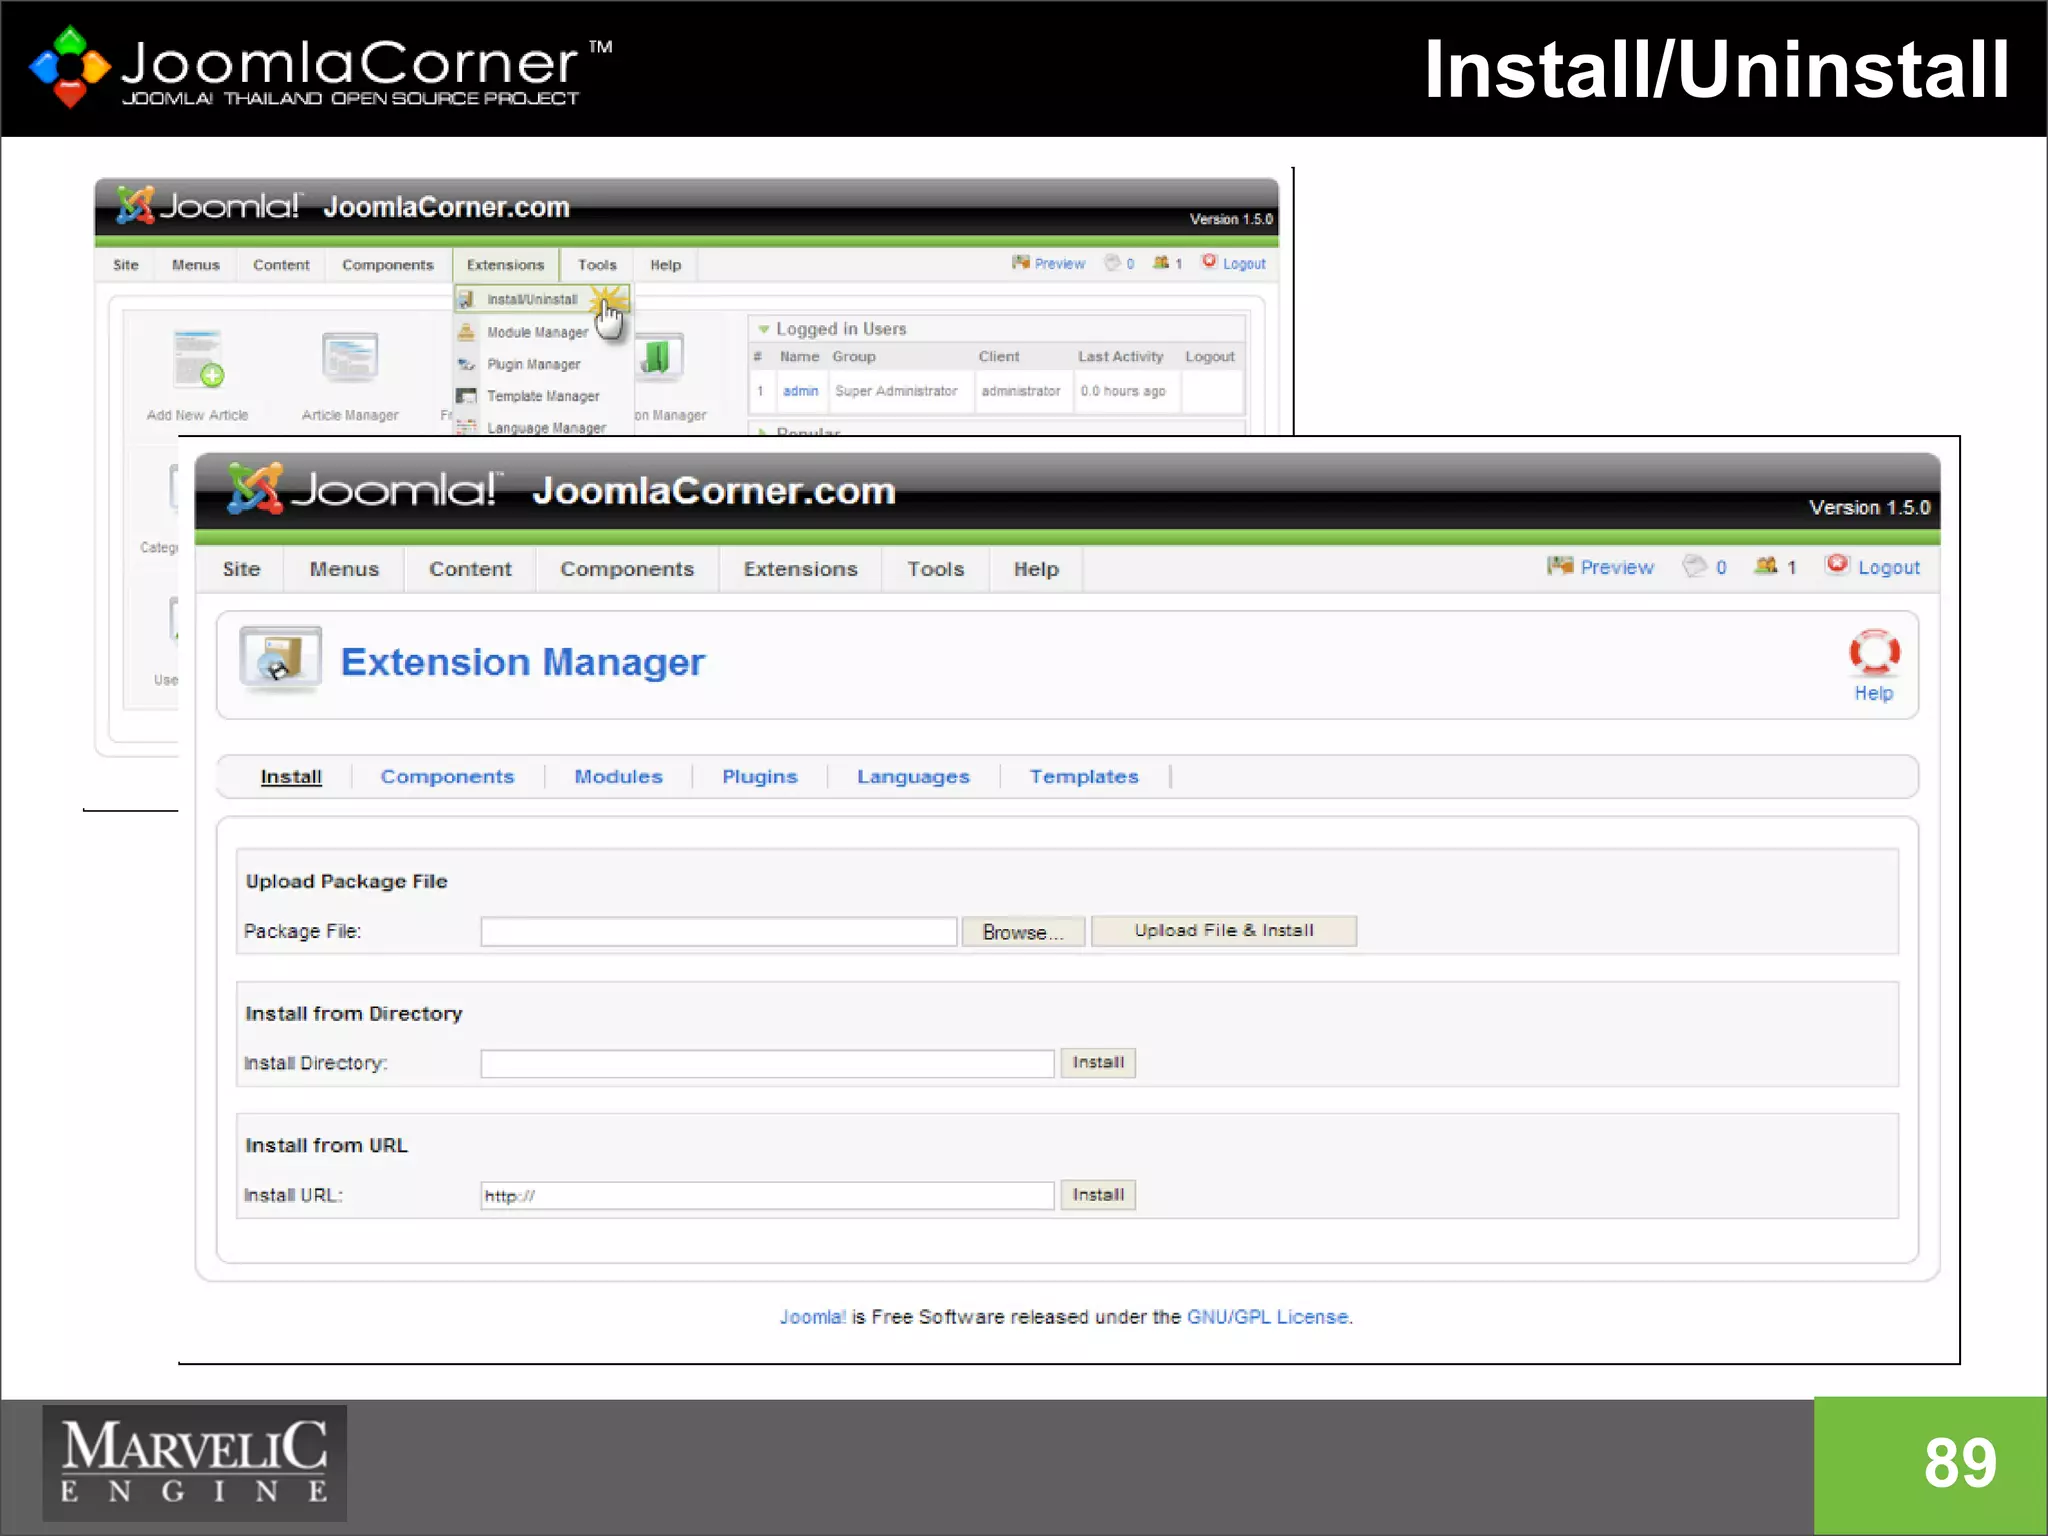Click Plugin Manager menu icon in back window
Viewport: 2048px width, 1536px height.
[x=466, y=364]
